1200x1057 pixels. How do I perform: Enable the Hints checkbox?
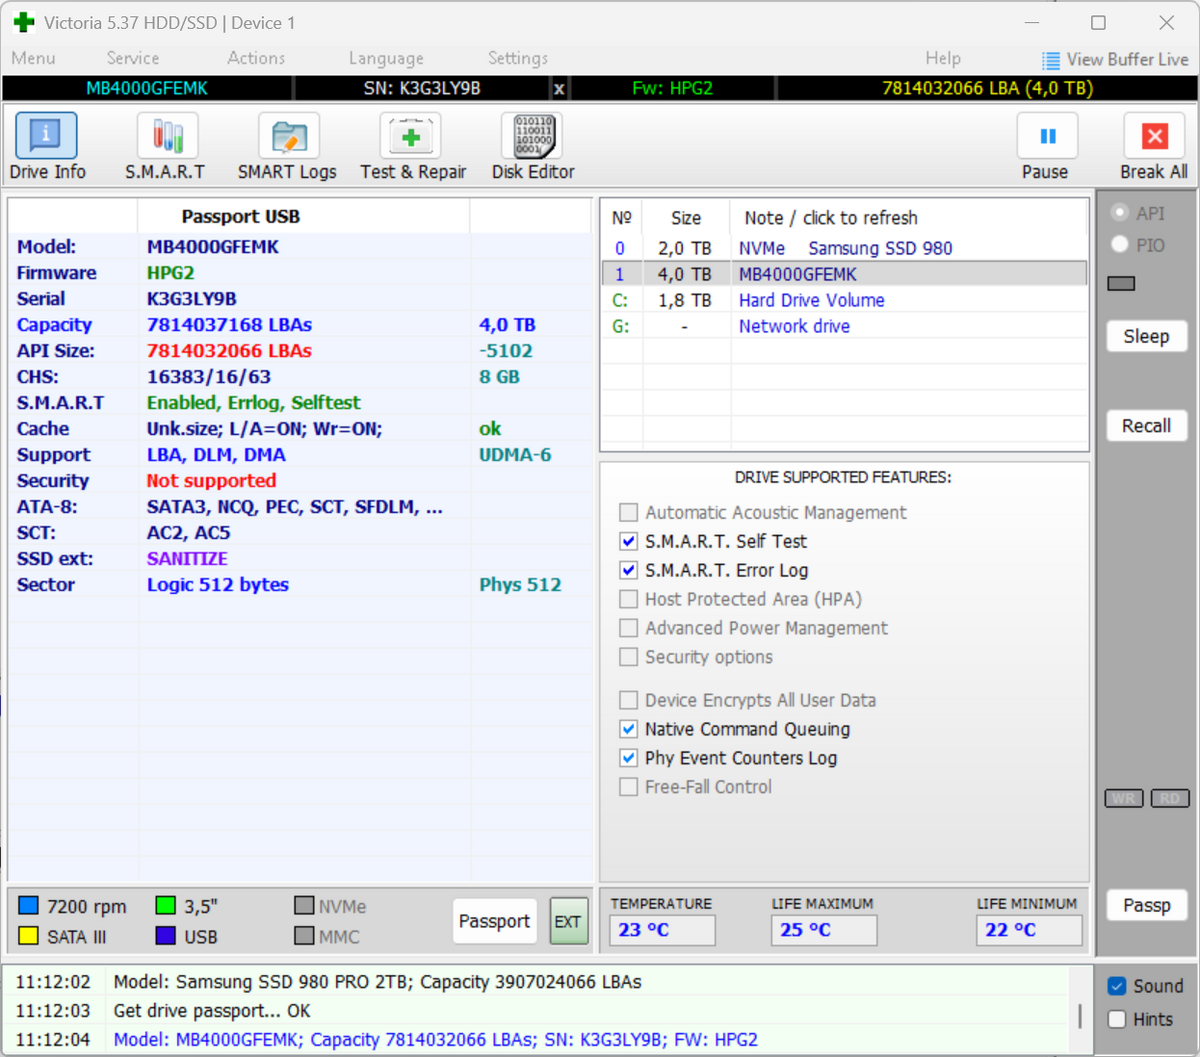(x=1118, y=1019)
